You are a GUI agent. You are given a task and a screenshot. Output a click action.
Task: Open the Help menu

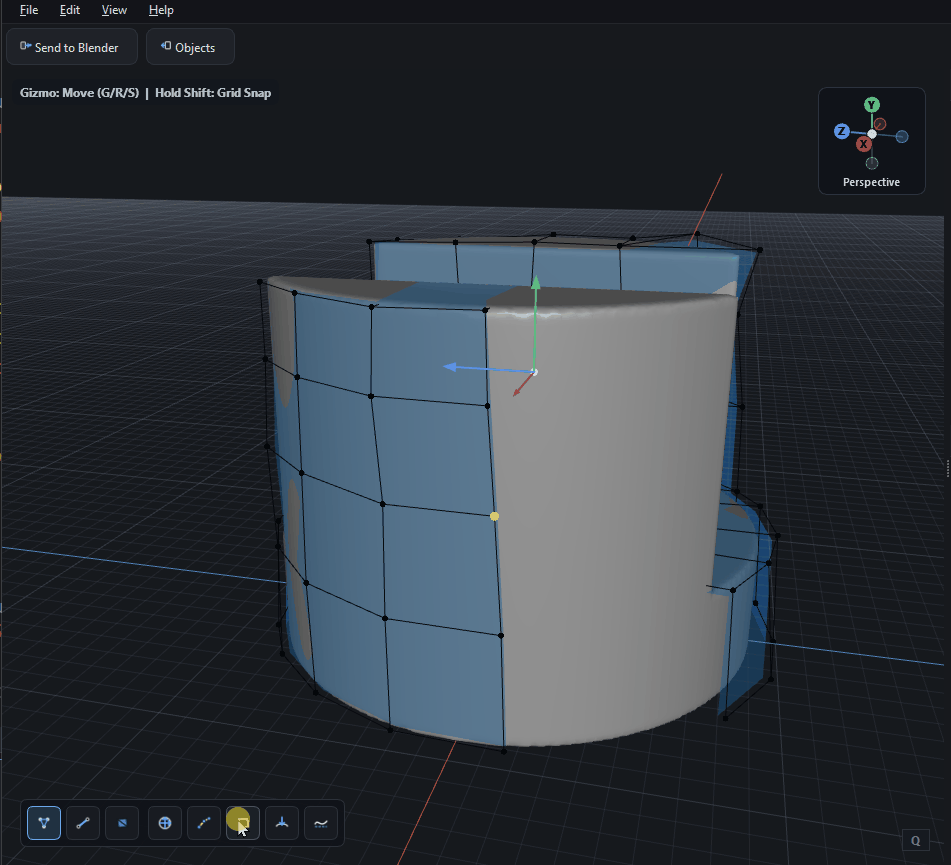[161, 10]
